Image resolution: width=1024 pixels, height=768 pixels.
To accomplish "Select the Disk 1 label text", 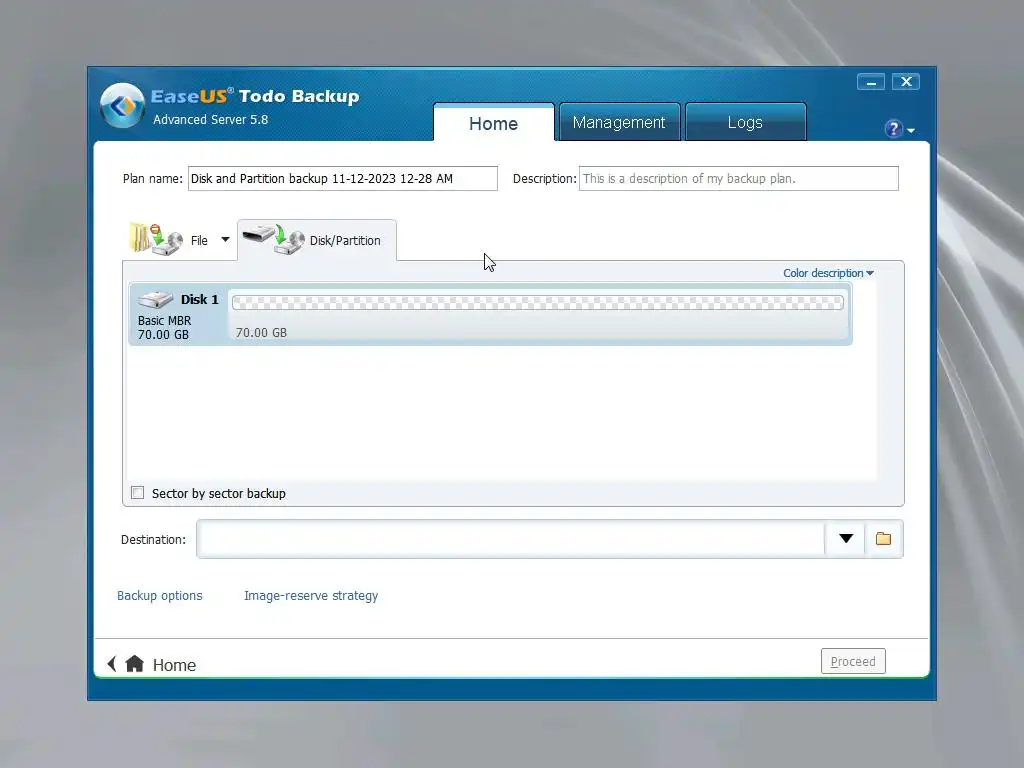I will [199, 300].
